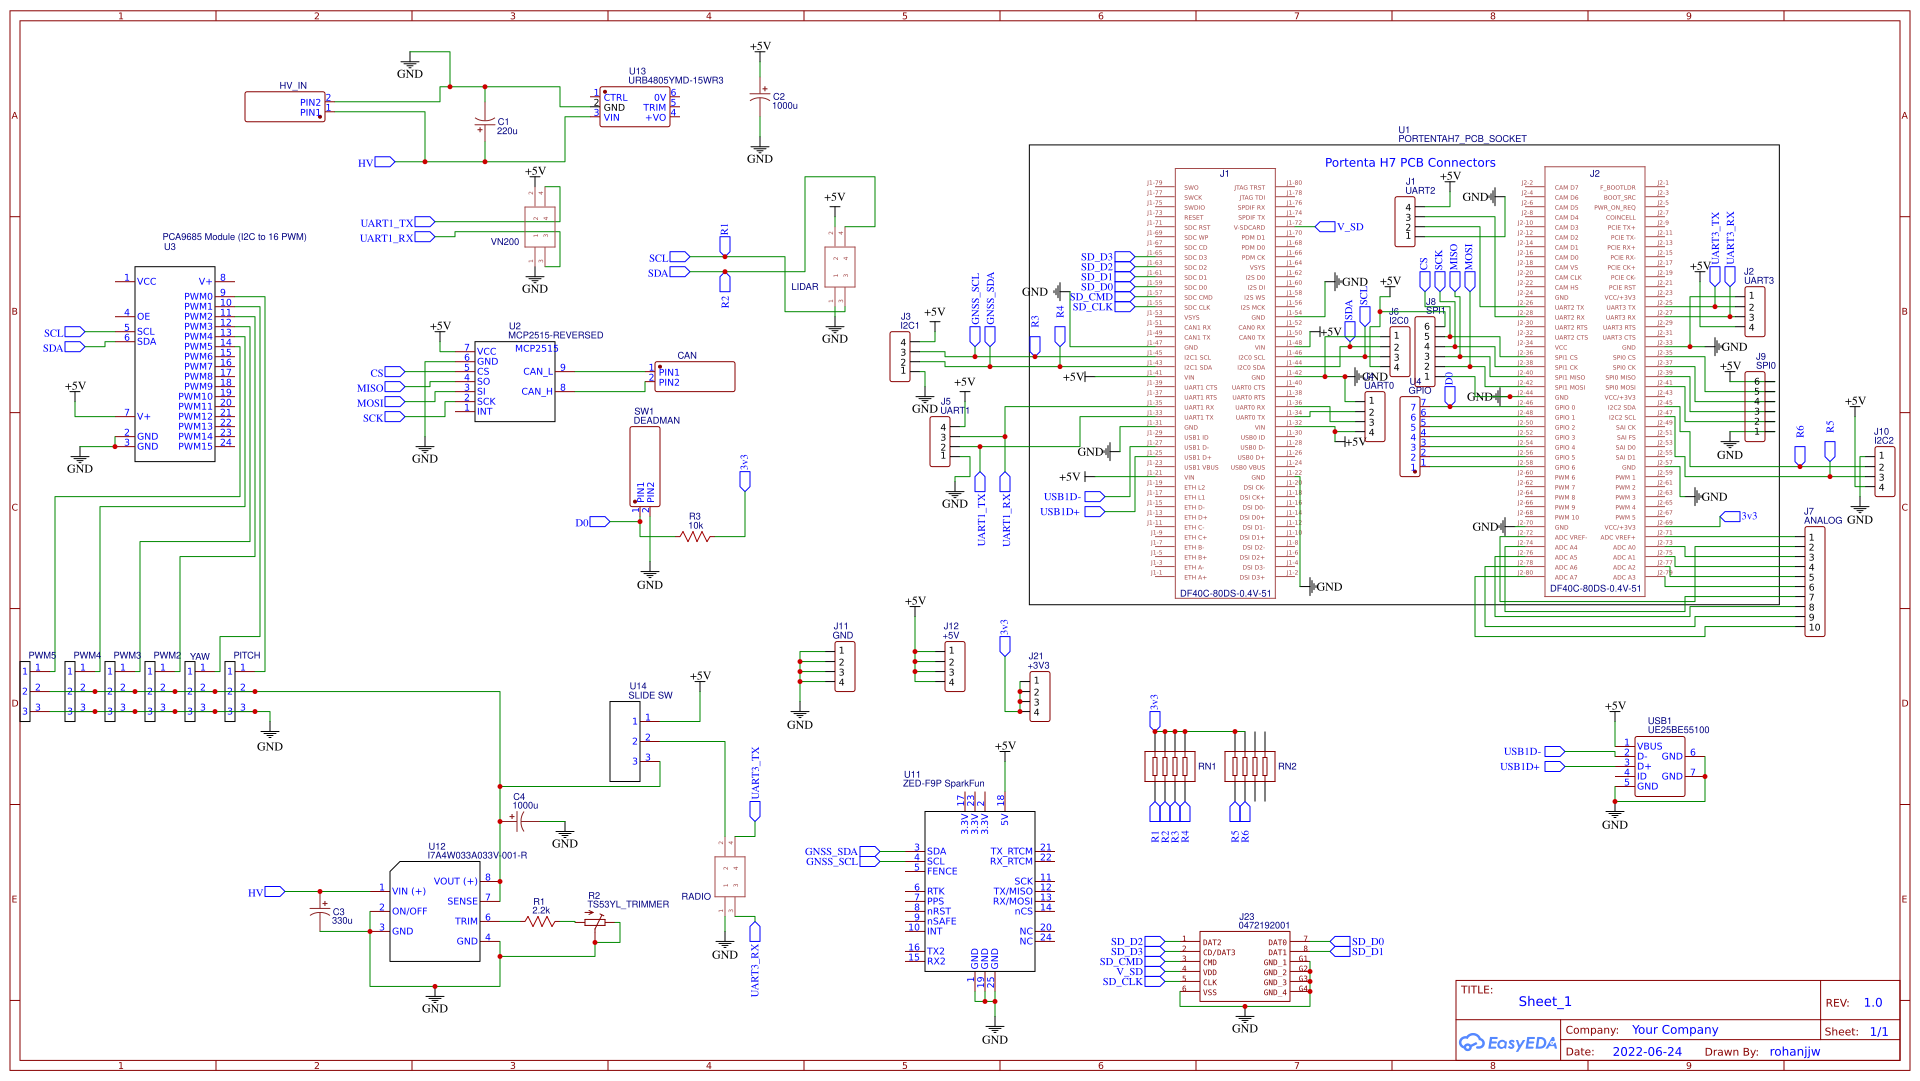The width and height of the screenshot is (1920, 1081).
Task: Select the TS53YL_TRIMMER potentiometer symbol
Action: (594, 922)
